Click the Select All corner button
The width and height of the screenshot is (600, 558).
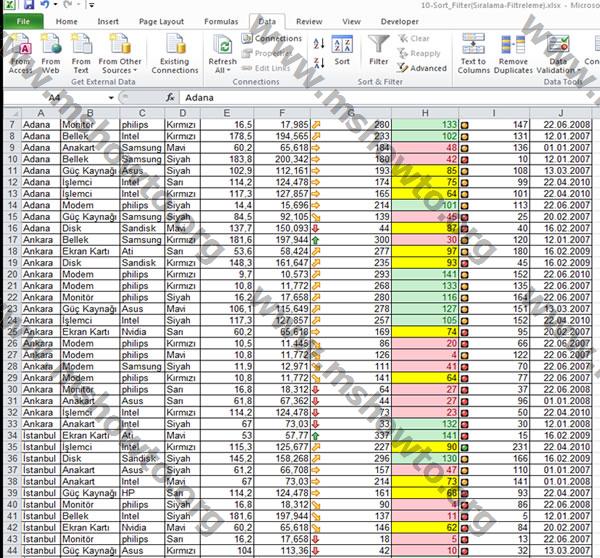coord(13,113)
